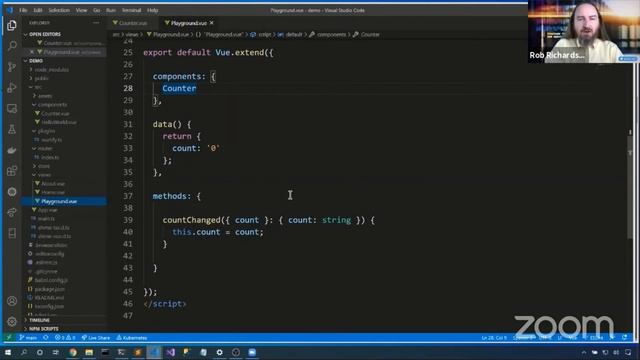The image size is (640, 360).
Task: Click the Accounts icon in activity bar
Action: point(12,301)
